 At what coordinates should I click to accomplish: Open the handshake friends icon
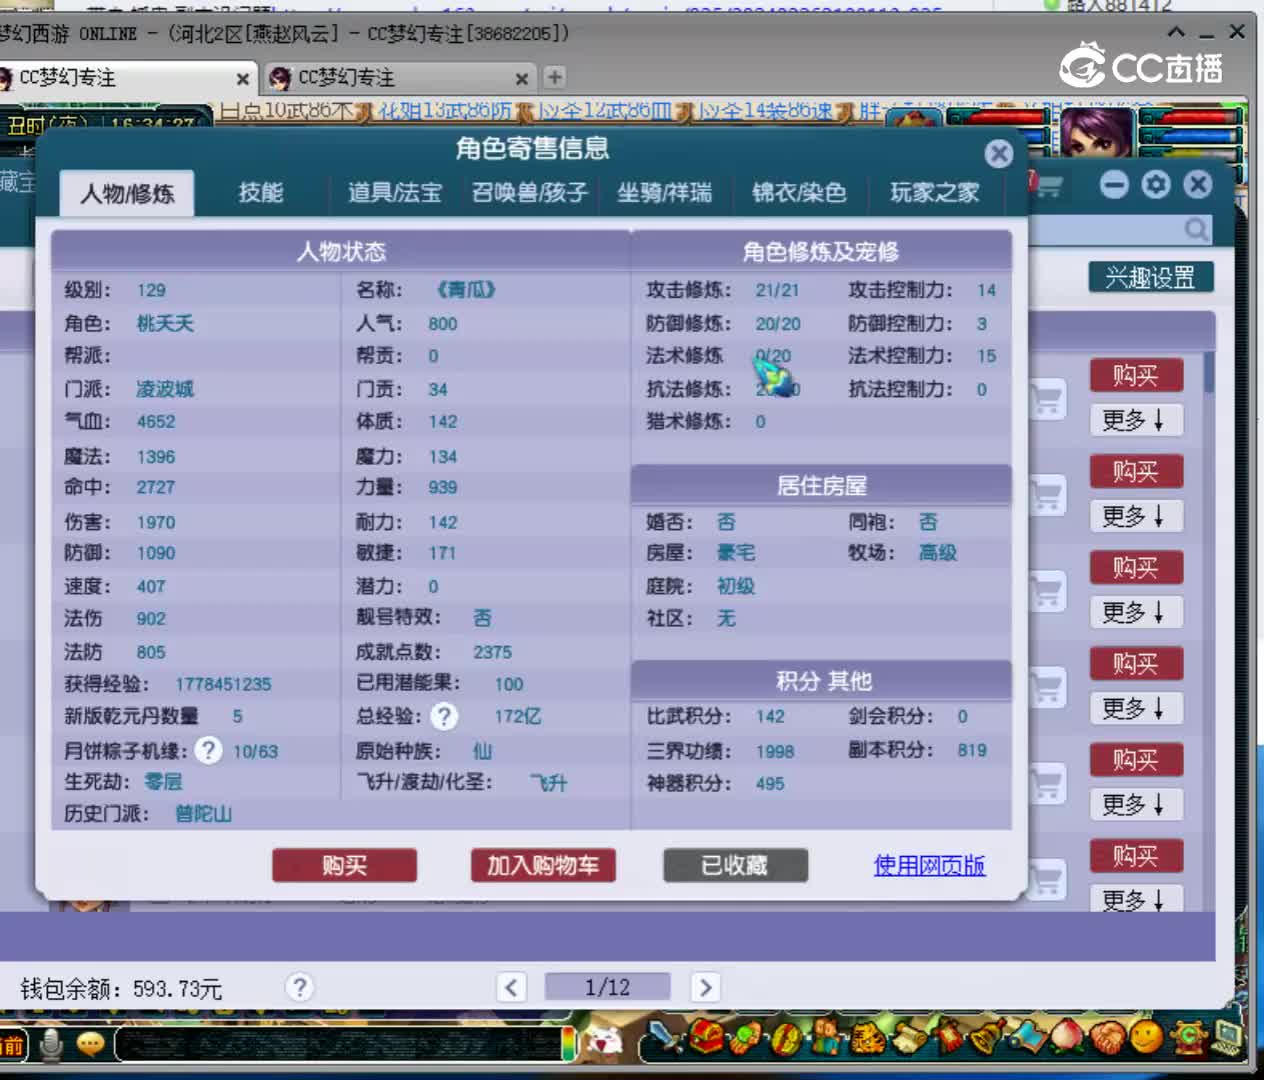pos(1108,1039)
